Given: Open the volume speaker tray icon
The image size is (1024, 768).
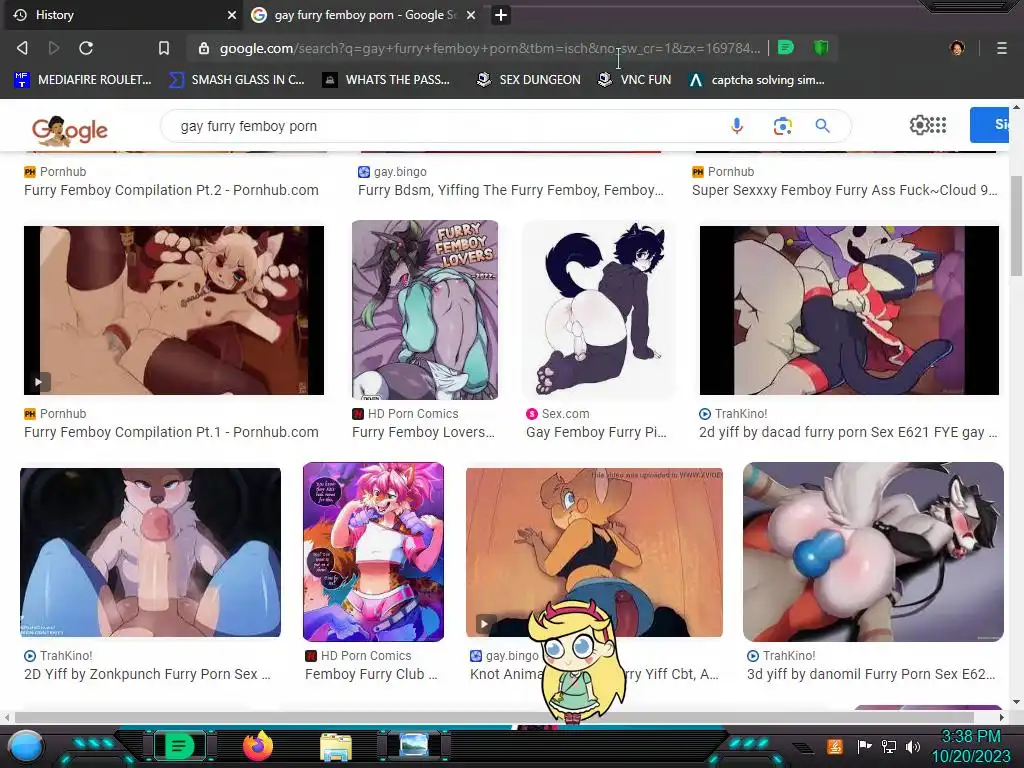Looking at the screenshot, I should pyautogui.click(x=912, y=746).
